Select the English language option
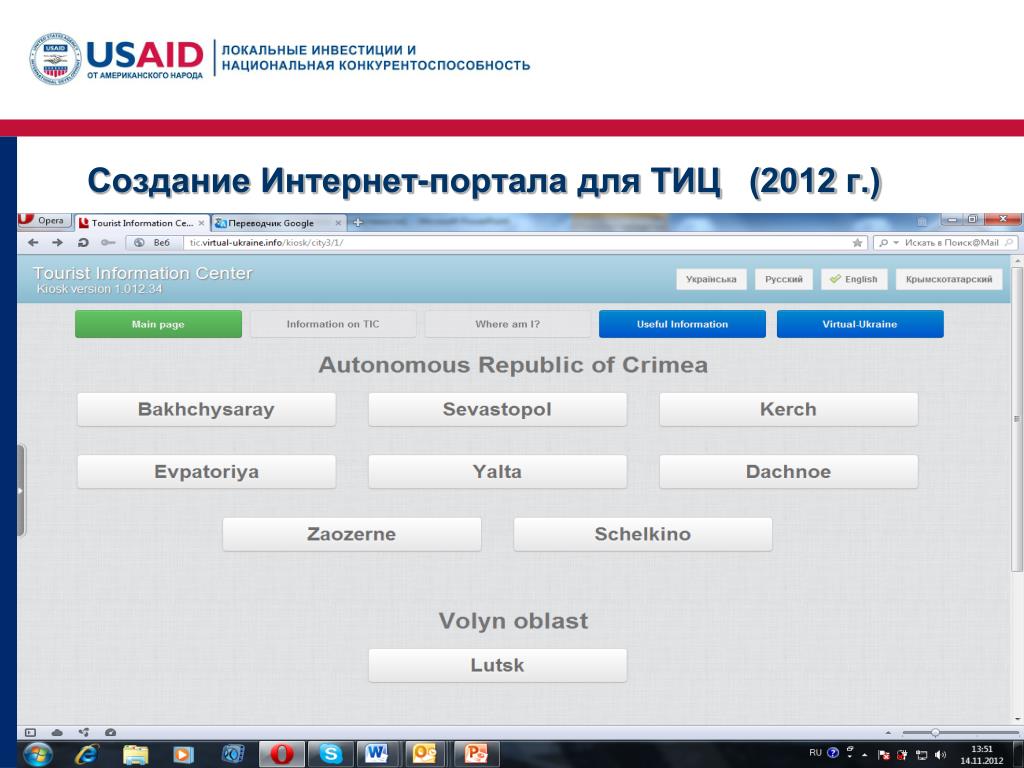Viewport: 1024px width, 768px height. tap(853, 280)
